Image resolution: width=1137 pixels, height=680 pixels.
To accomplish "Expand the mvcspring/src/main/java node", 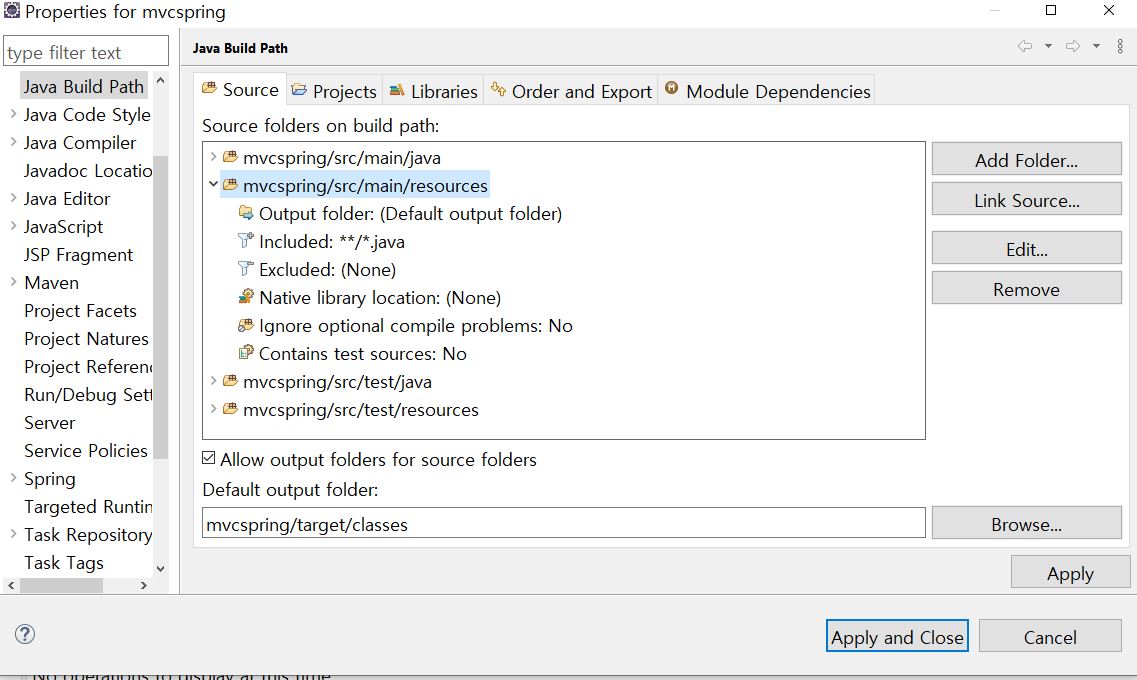I will [213, 157].
